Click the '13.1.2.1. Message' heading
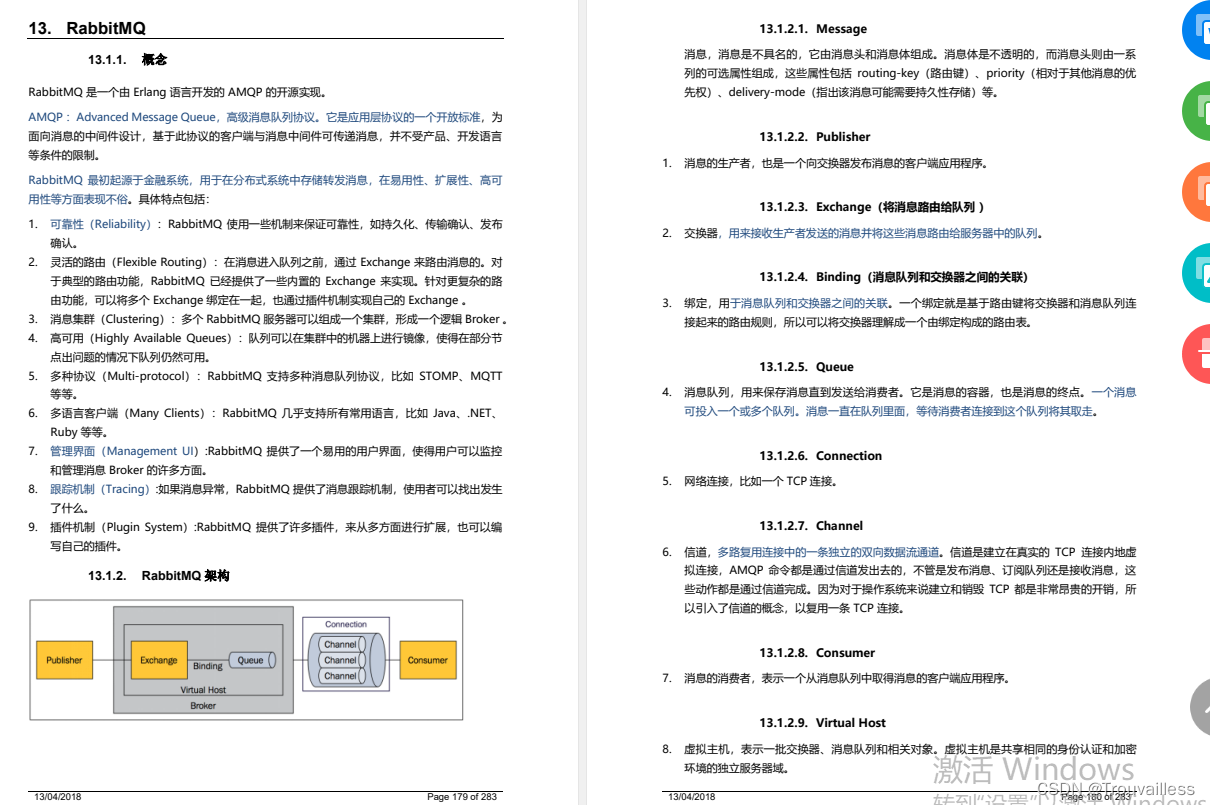 (813, 29)
